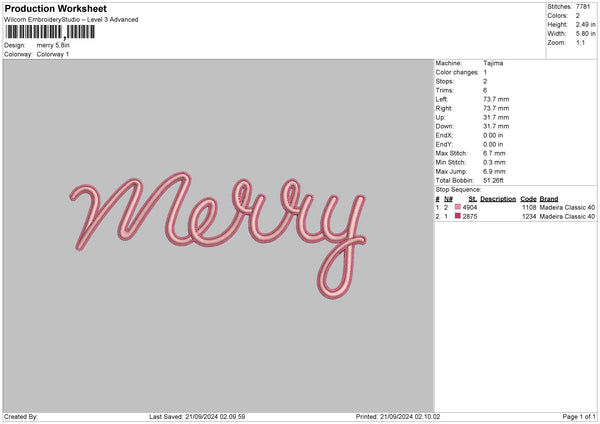Image resolution: width=600 pixels, height=424 pixels.
Task: Click 'Madeira Classic 40' in stop row 2
Action: (567, 217)
